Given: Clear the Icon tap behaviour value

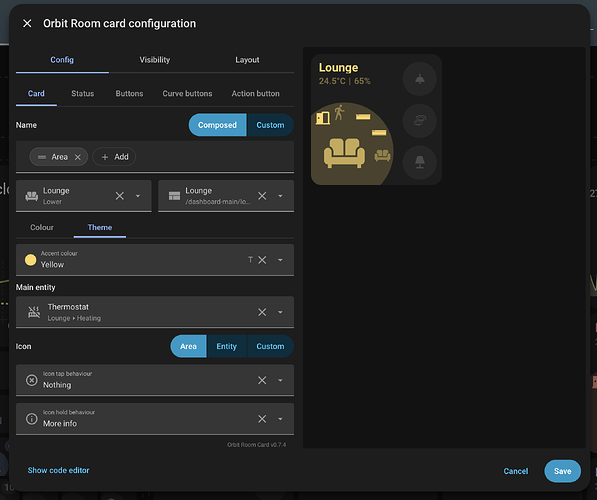Looking at the screenshot, I should coord(262,380).
